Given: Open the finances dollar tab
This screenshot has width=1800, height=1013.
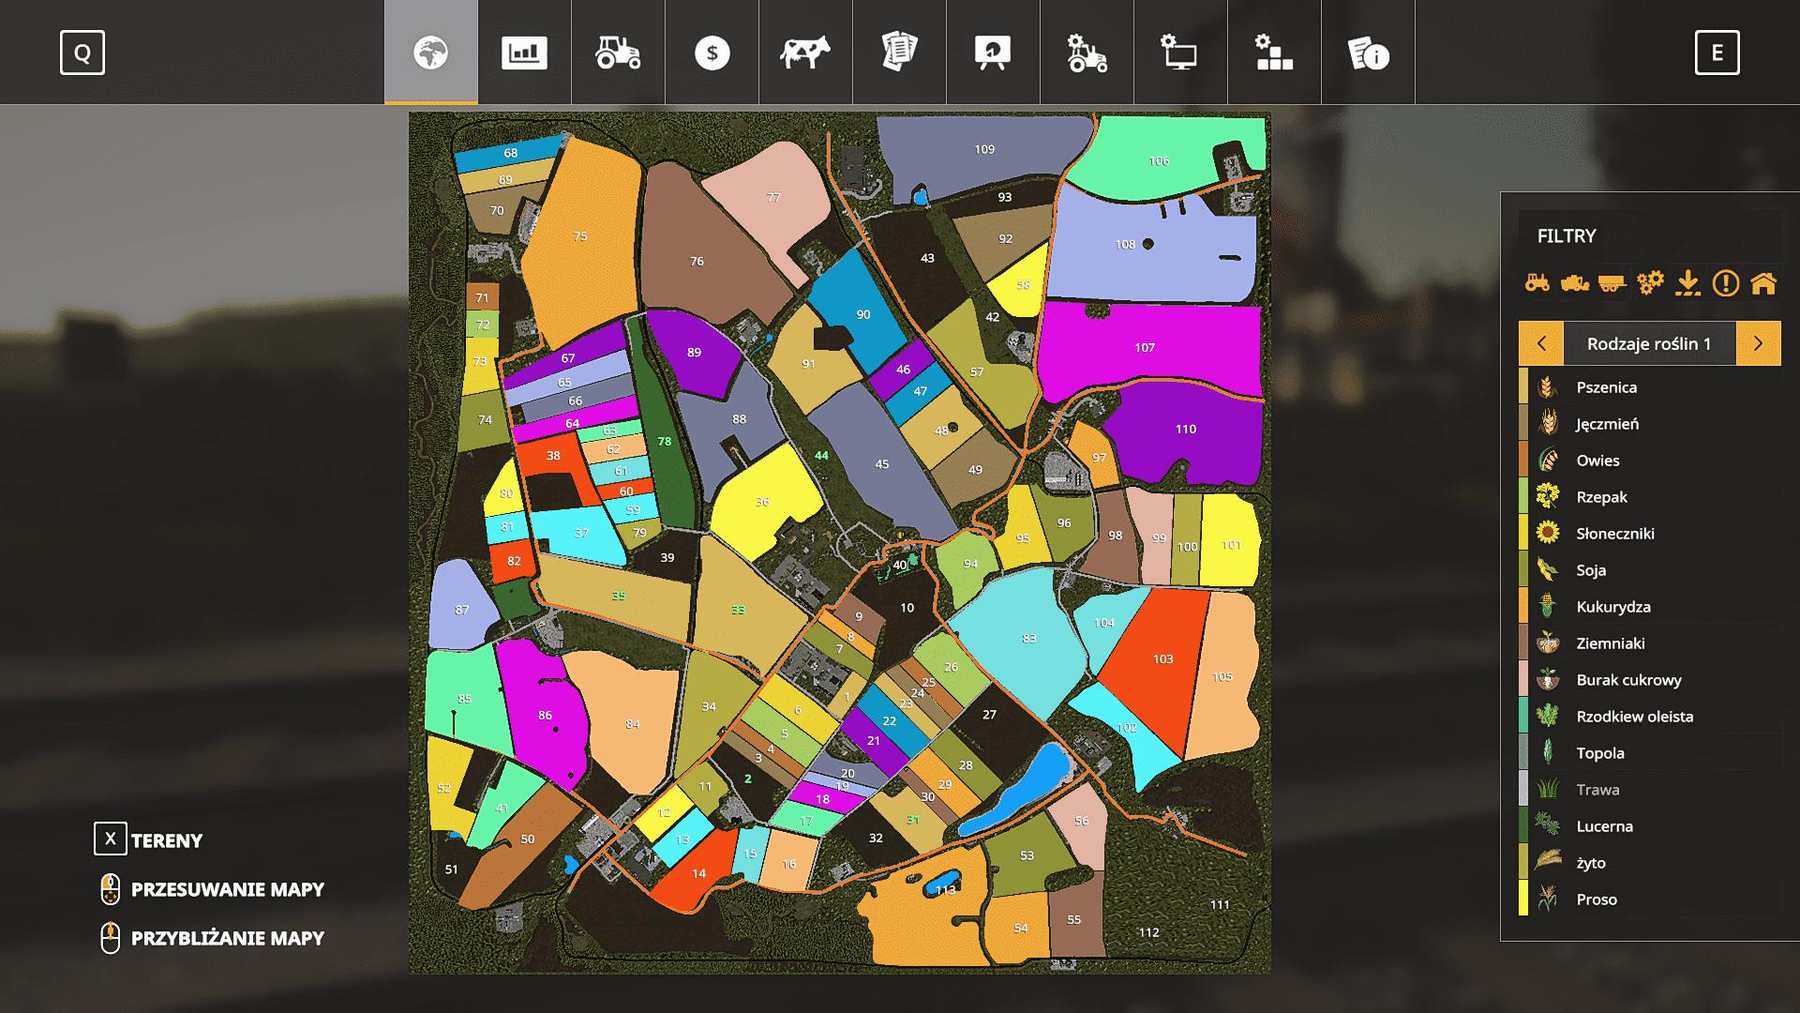Looking at the screenshot, I should pyautogui.click(x=712, y=52).
